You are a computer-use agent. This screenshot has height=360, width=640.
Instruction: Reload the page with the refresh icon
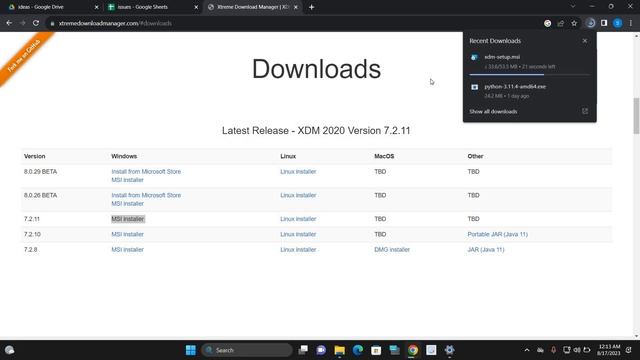tap(36, 23)
